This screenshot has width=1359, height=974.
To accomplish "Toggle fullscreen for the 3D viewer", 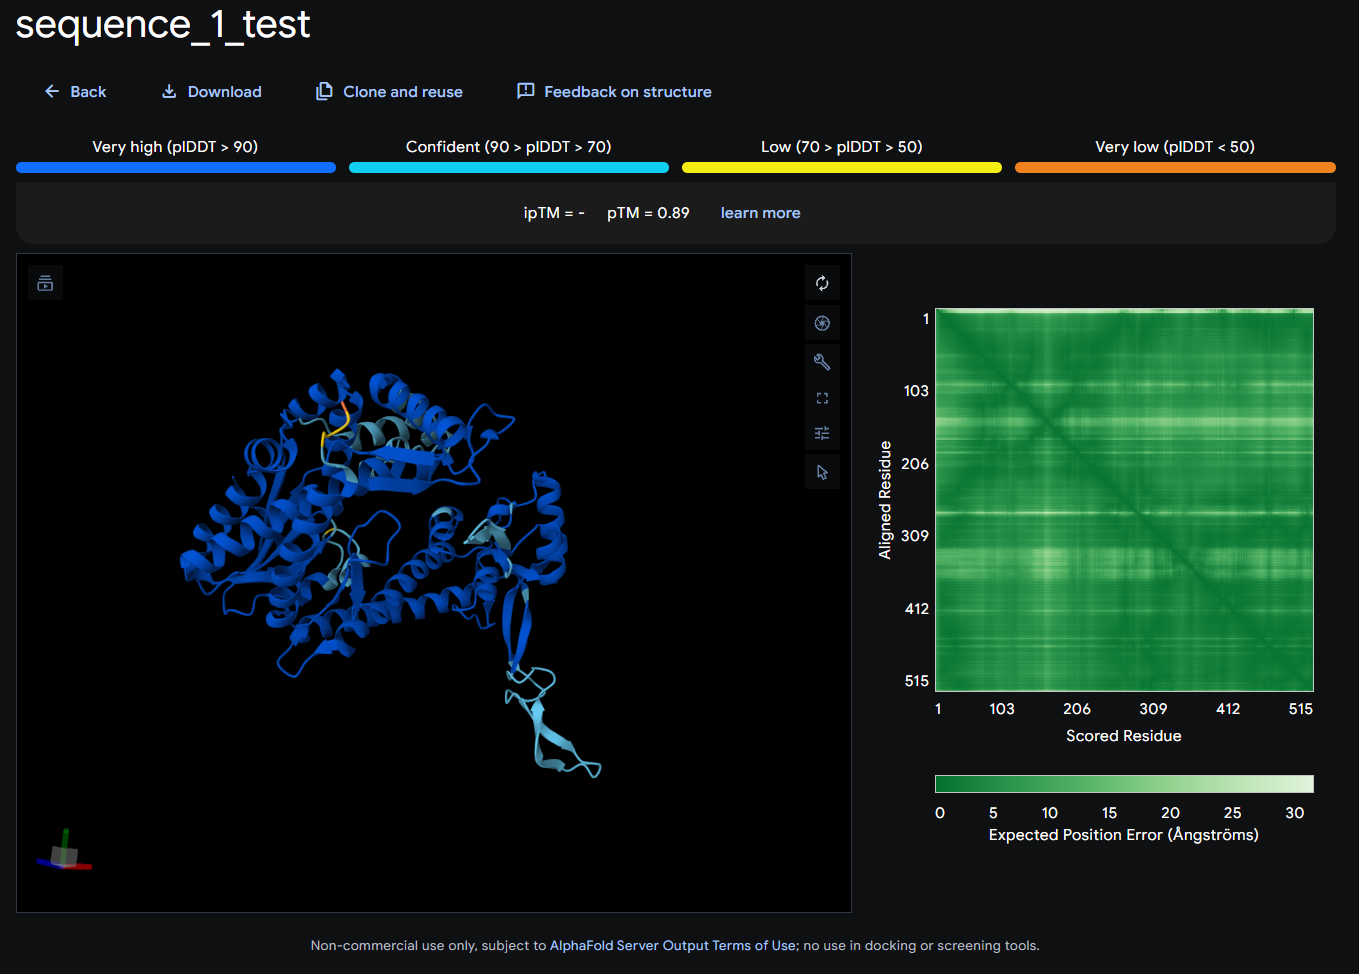I will (822, 398).
